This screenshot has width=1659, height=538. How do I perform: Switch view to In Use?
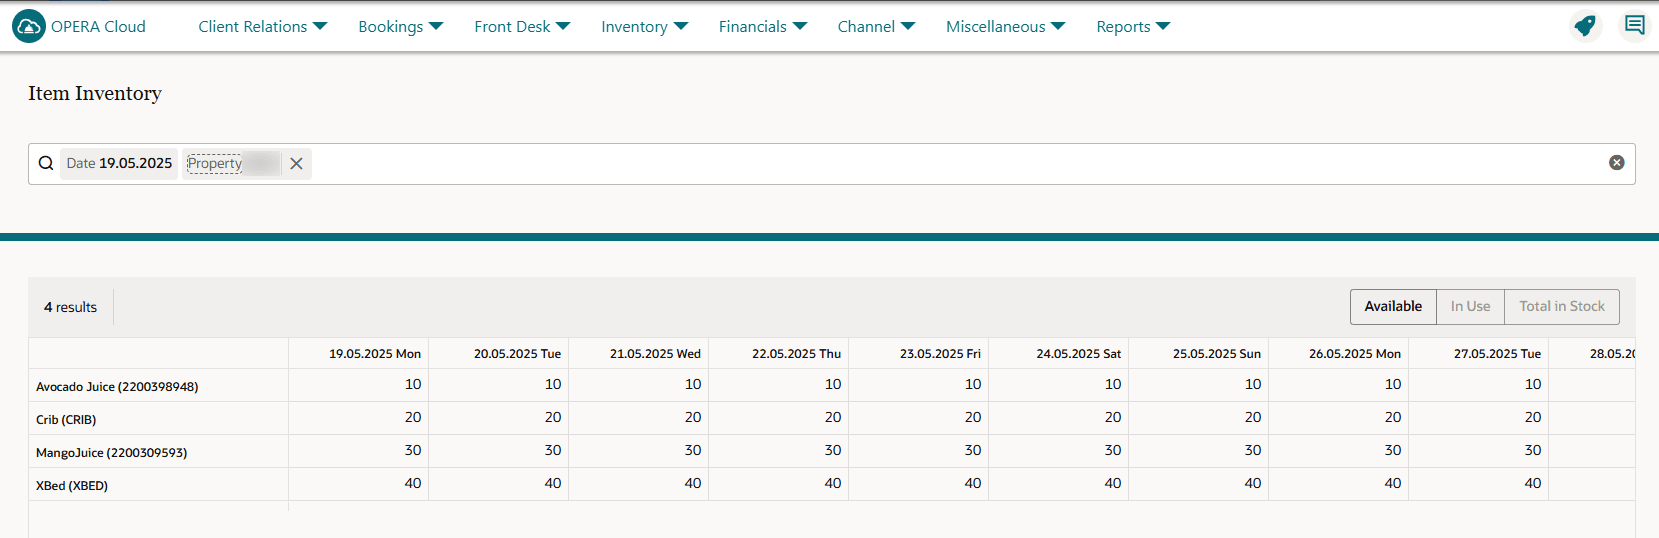pos(1470,307)
